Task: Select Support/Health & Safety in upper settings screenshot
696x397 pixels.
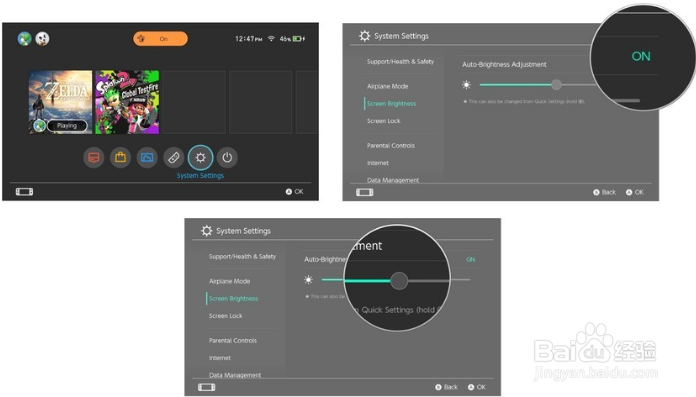Action: 400,61
